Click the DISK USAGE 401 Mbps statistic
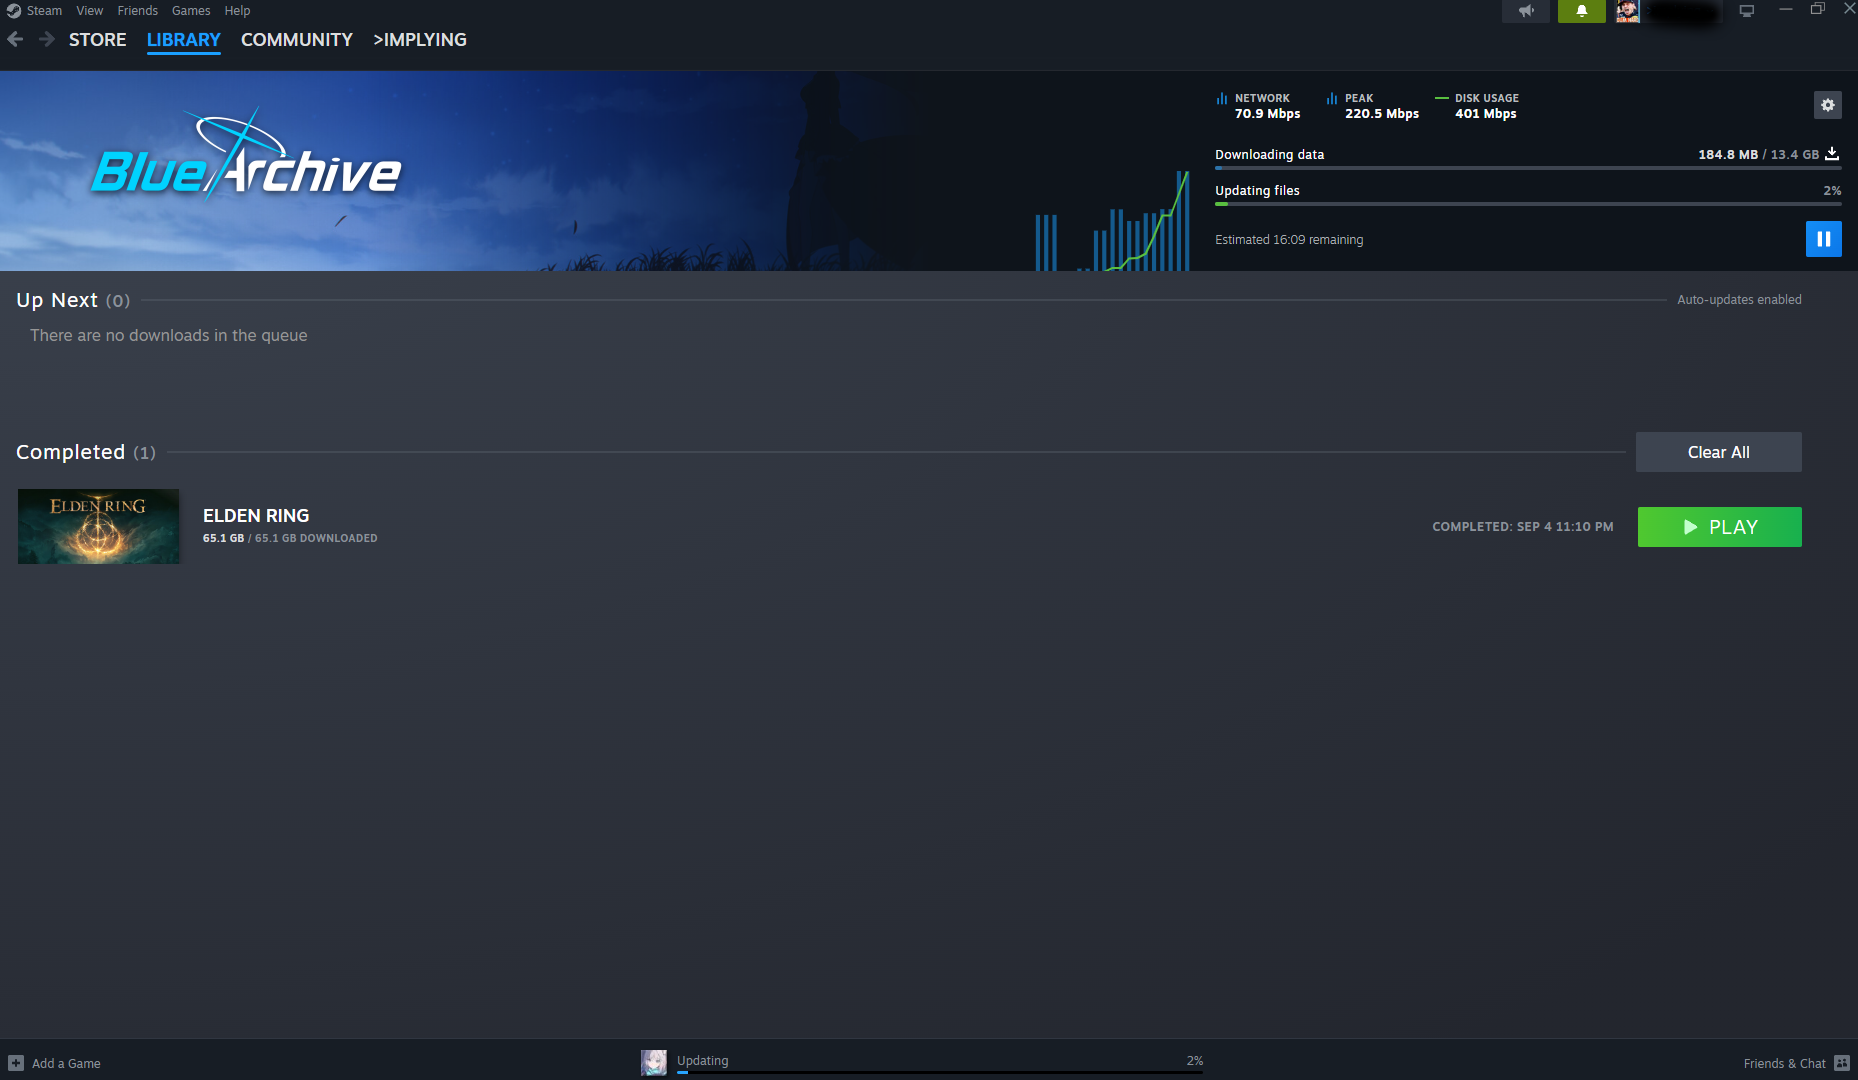 pyautogui.click(x=1477, y=106)
